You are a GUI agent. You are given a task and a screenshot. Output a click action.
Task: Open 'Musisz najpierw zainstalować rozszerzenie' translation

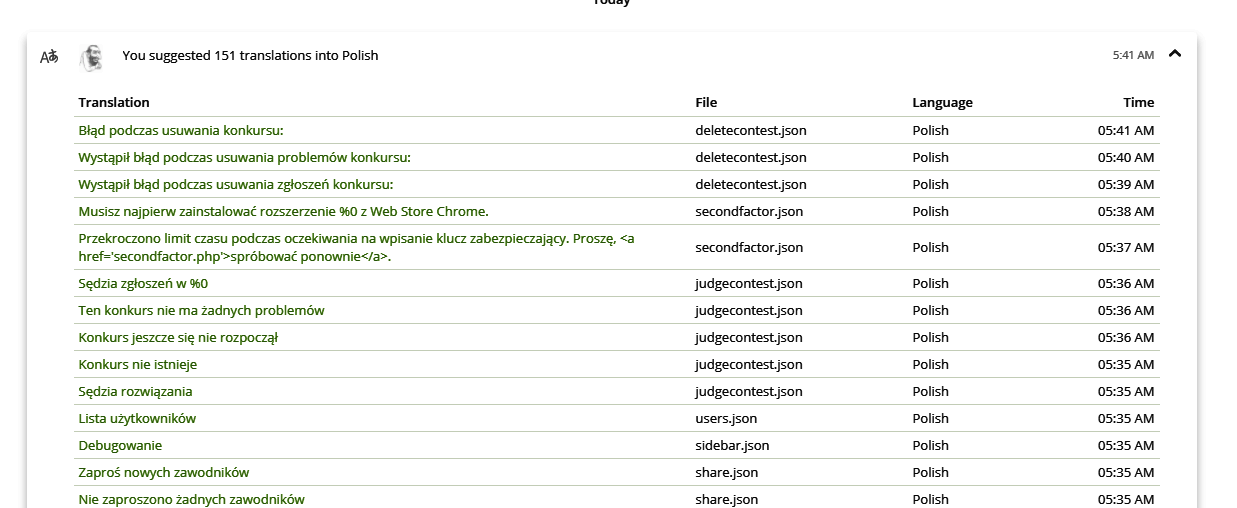tap(283, 211)
